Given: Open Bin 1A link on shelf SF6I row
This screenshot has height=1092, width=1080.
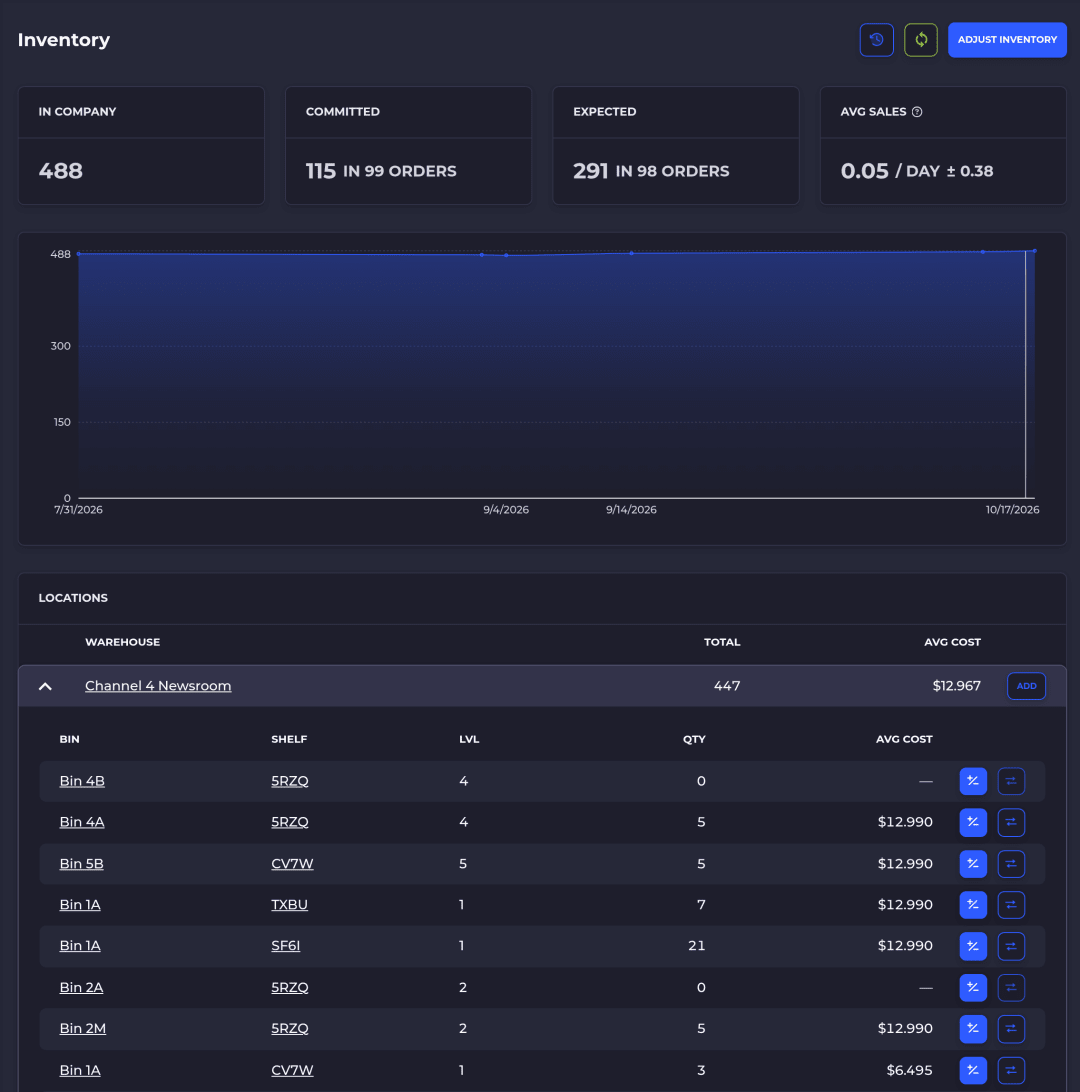Looking at the screenshot, I should (x=80, y=946).
